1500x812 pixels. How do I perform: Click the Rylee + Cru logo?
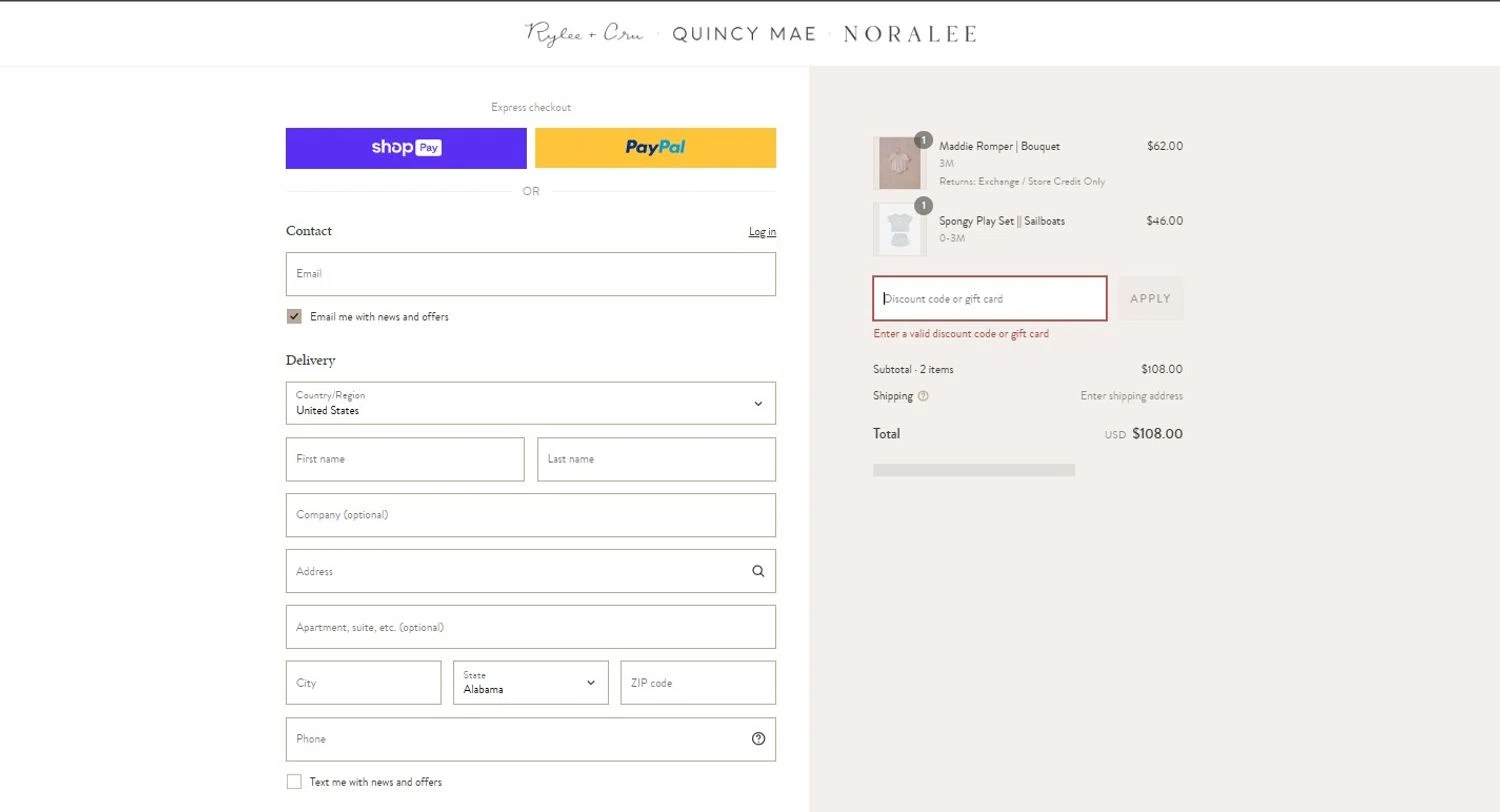click(584, 34)
